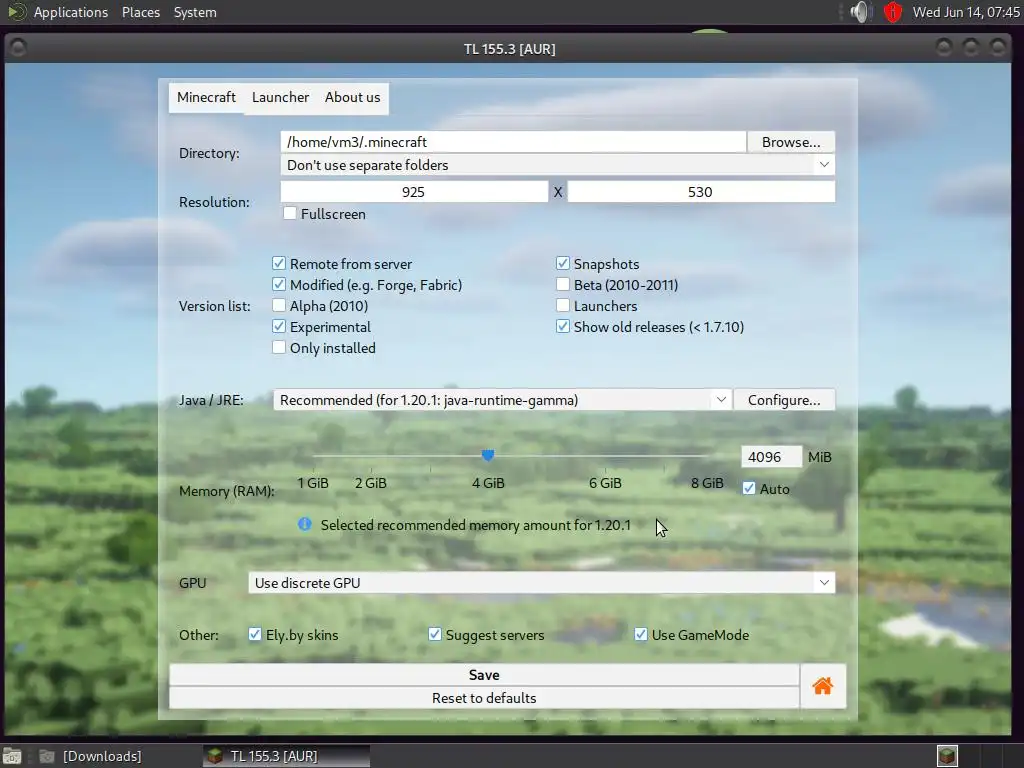Select TL 155.3 [AUR] taskbar entry
This screenshot has width=1024, height=768.
(x=287, y=756)
